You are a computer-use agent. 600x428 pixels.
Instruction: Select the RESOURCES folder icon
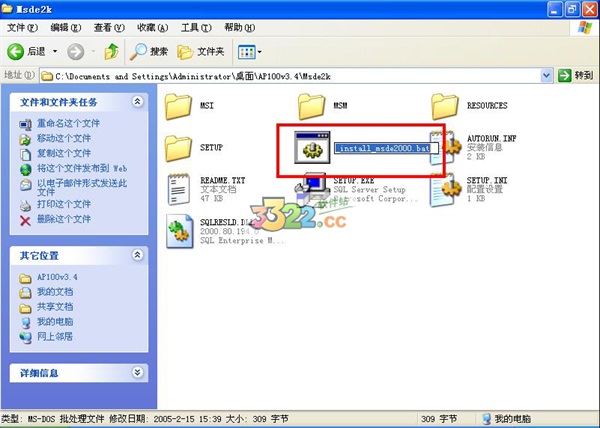pyautogui.click(x=445, y=107)
